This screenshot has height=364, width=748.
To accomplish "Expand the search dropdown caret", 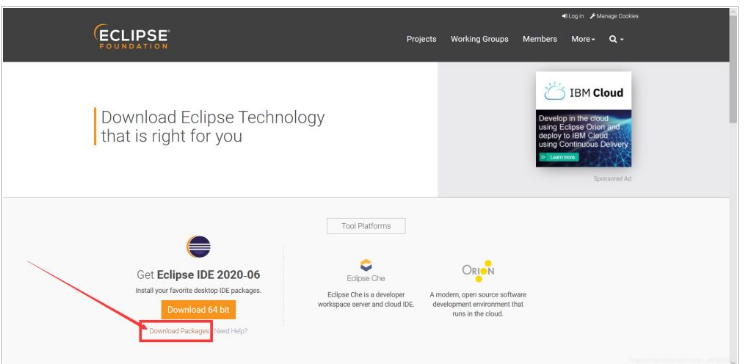I will point(622,40).
